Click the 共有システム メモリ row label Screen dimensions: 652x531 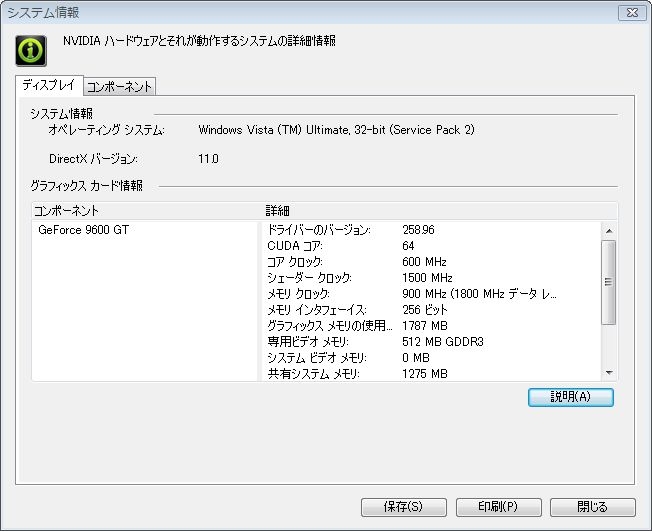(x=314, y=374)
